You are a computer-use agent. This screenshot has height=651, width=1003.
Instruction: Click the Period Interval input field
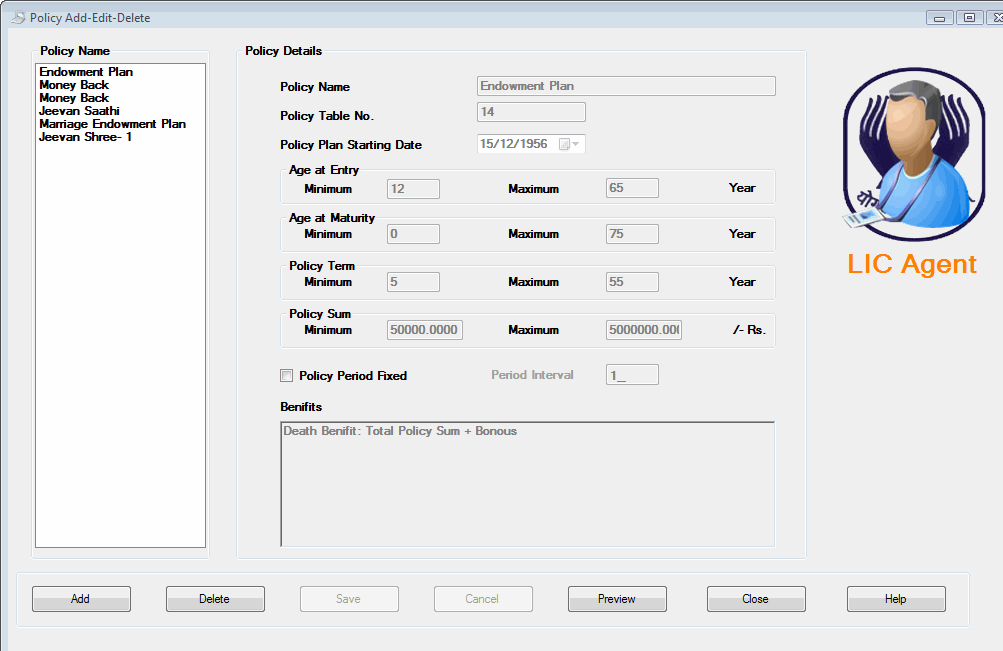pos(631,374)
